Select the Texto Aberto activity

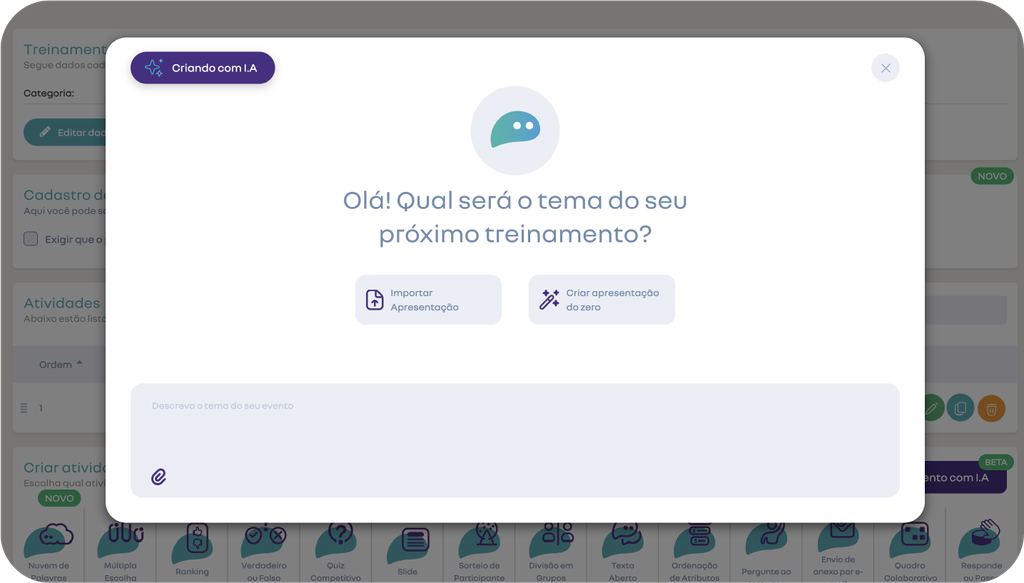pos(623,551)
